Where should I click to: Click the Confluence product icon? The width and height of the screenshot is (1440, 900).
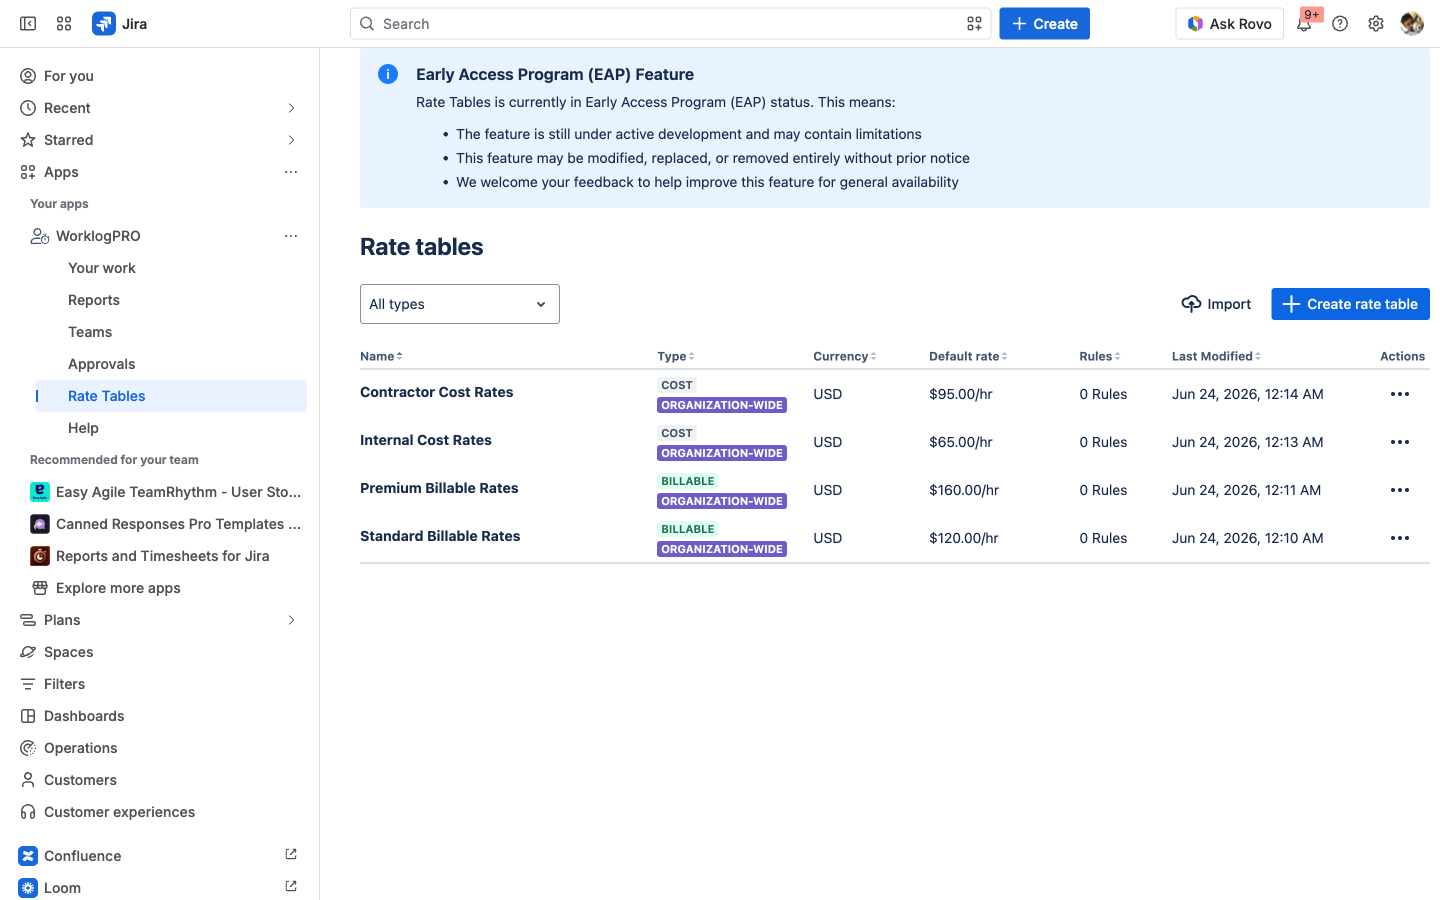click(x=28, y=856)
